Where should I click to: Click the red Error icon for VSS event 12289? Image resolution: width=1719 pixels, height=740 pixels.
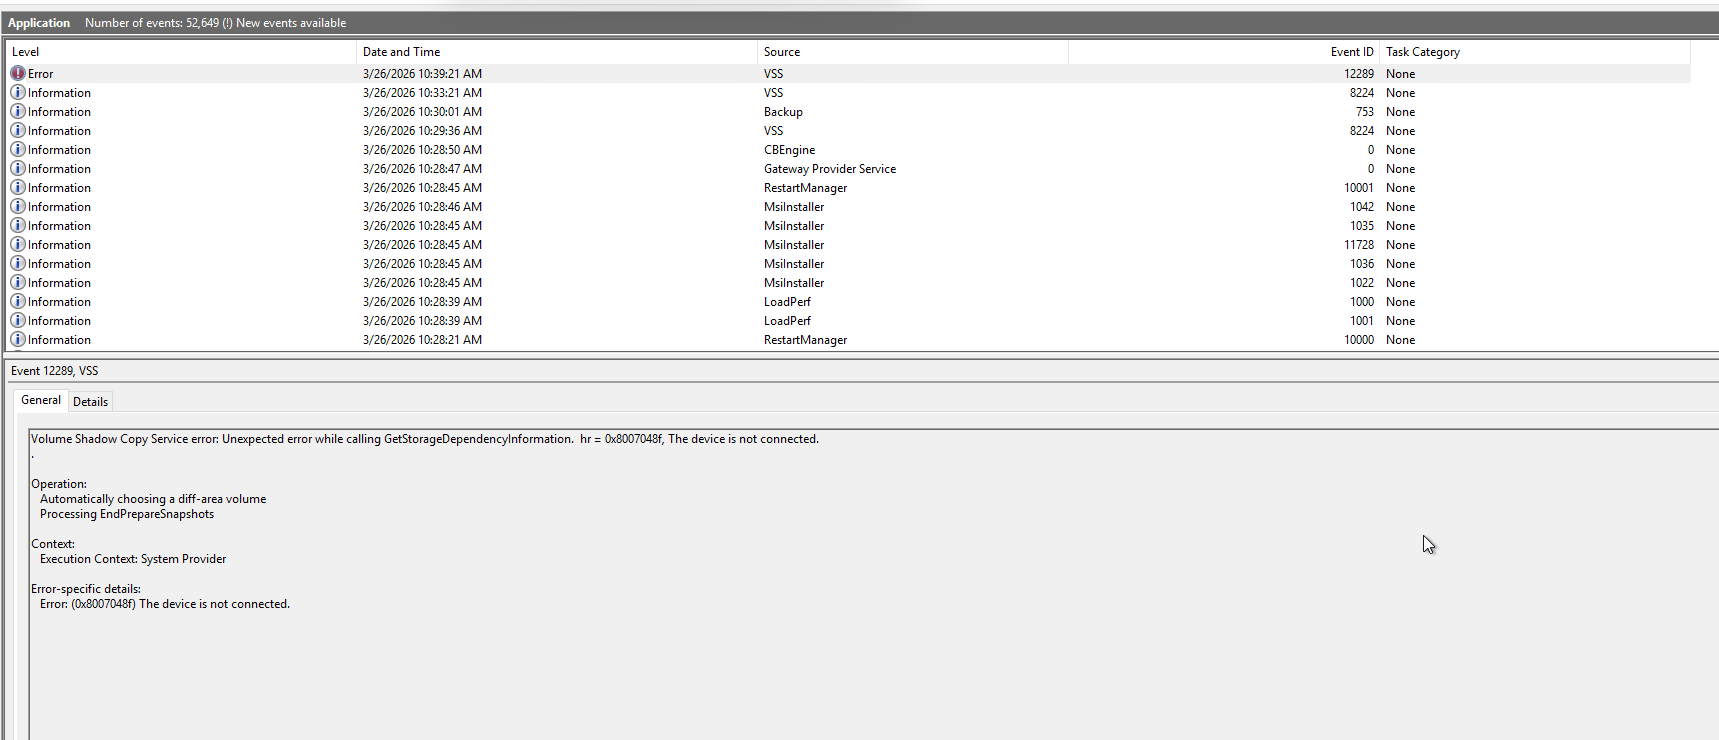pos(18,73)
